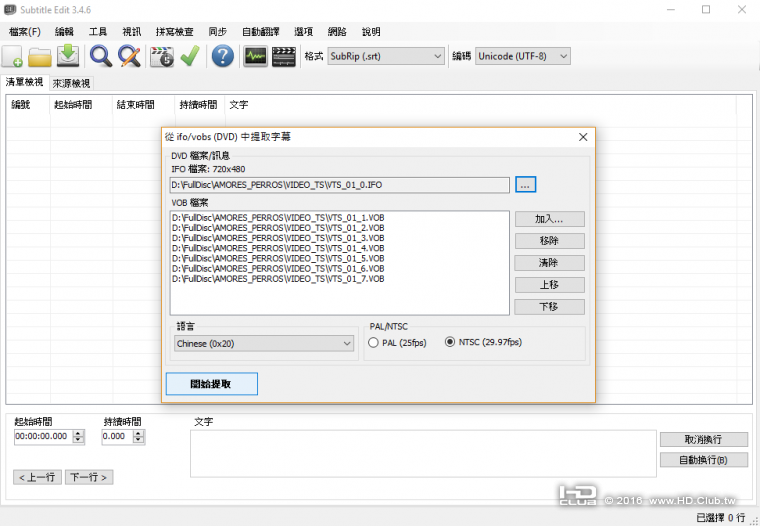The height and width of the screenshot is (526, 760).
Task: Click the 加入... button to add VOB
Action: (549, 219)
